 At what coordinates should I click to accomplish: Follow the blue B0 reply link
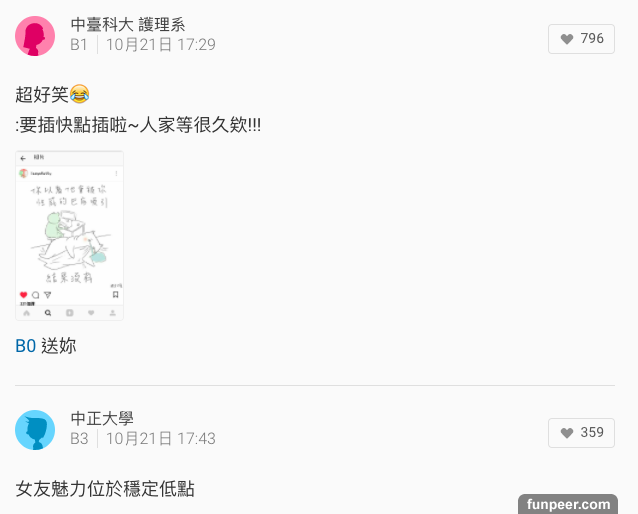tap(26, 346)
